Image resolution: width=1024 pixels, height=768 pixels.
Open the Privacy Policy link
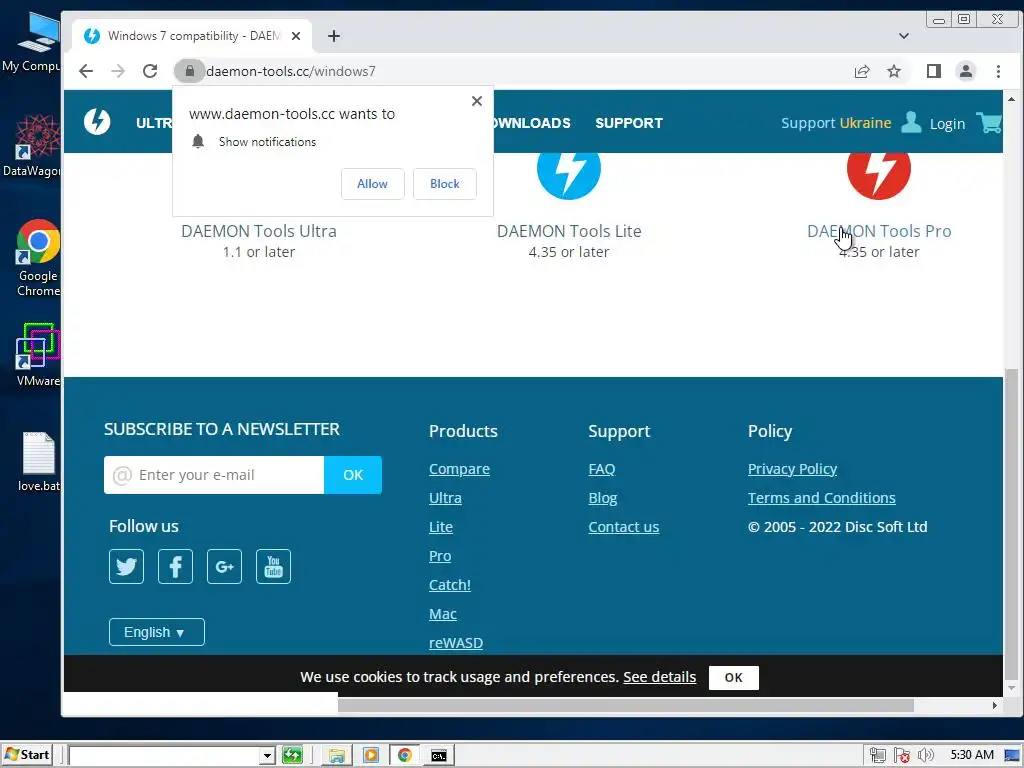click(x=792, y=469)
